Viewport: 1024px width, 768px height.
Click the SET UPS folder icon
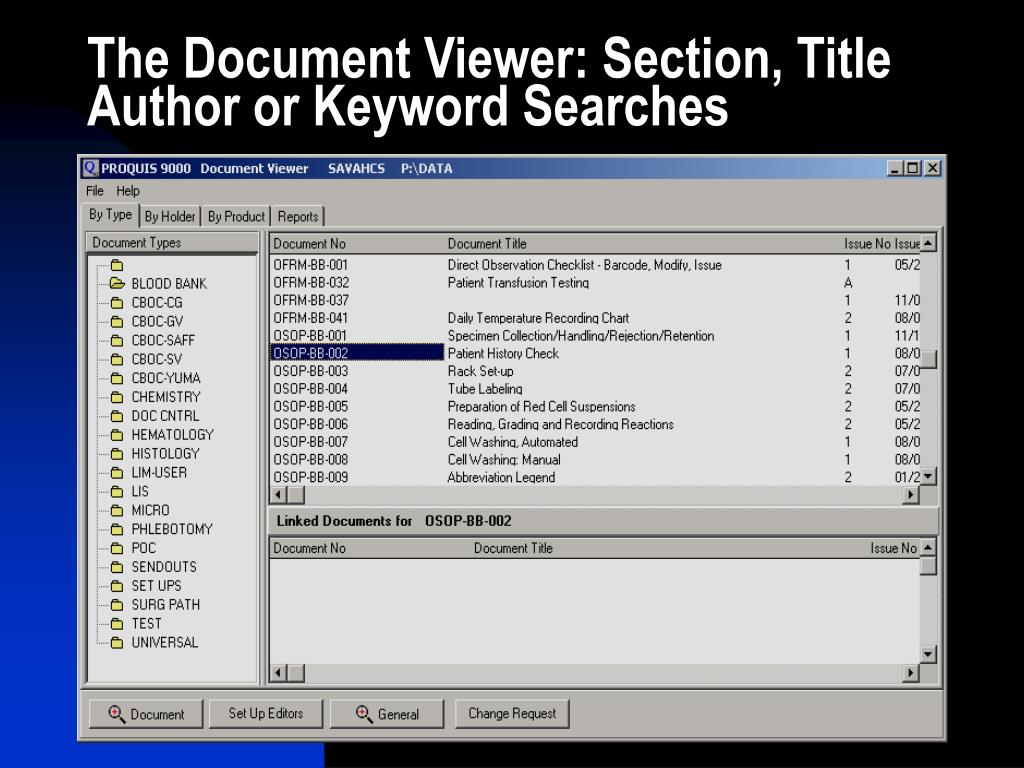point(117,586)
